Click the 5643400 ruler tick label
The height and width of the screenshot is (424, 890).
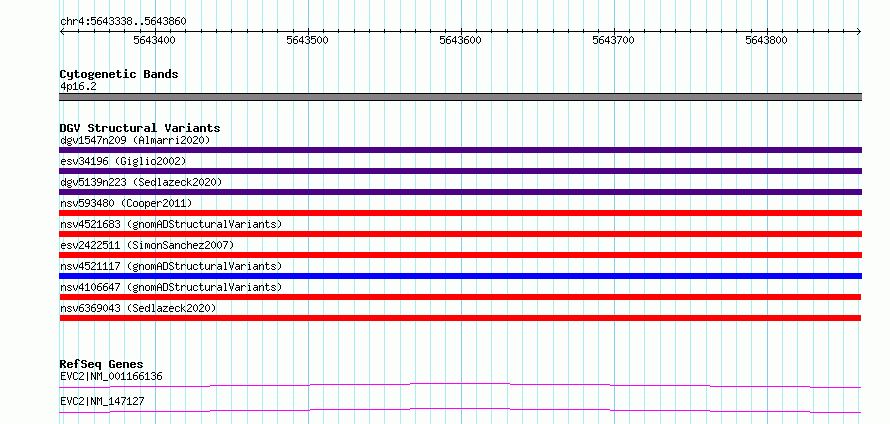(x=154, y=40)
